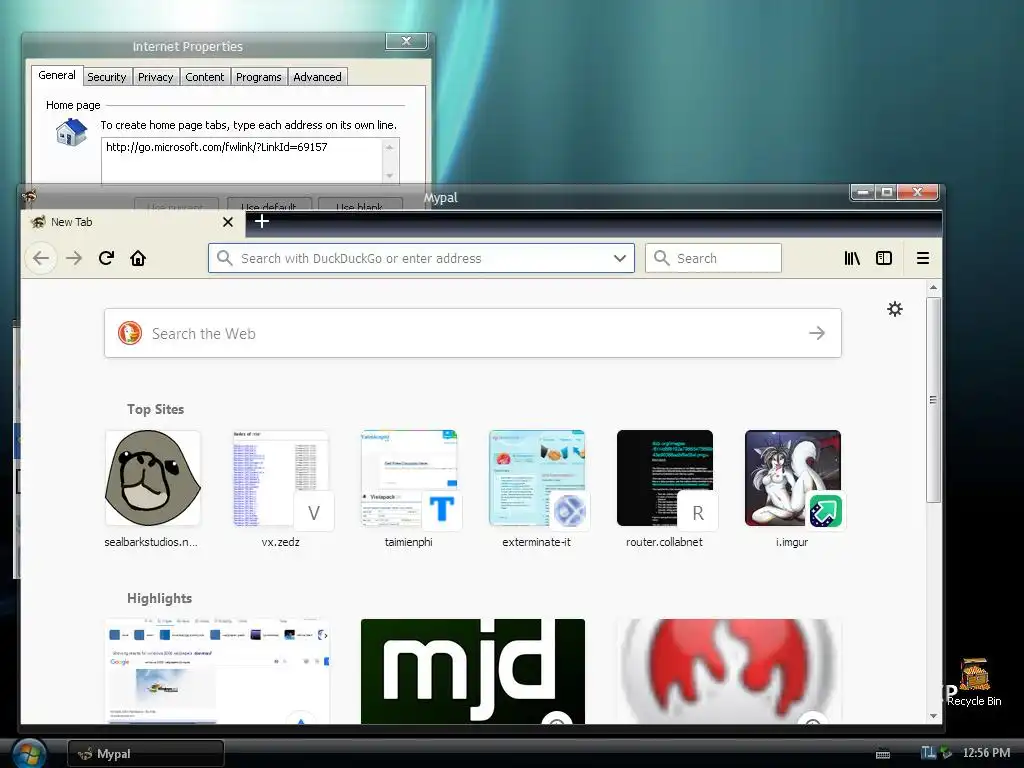1024x768 pixels.
Task: Open the Windows Start orb
Action: (x=29, y=754)
